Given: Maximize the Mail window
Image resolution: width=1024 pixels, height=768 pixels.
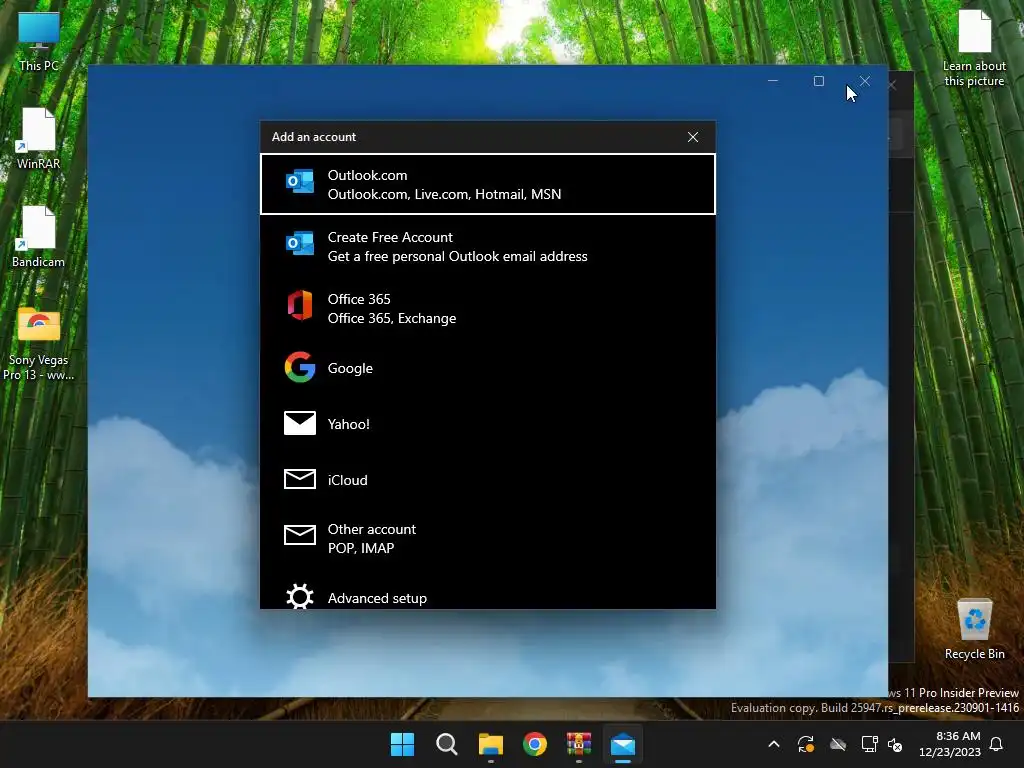Looking at the screenshot, I should [x=819, y=81].
